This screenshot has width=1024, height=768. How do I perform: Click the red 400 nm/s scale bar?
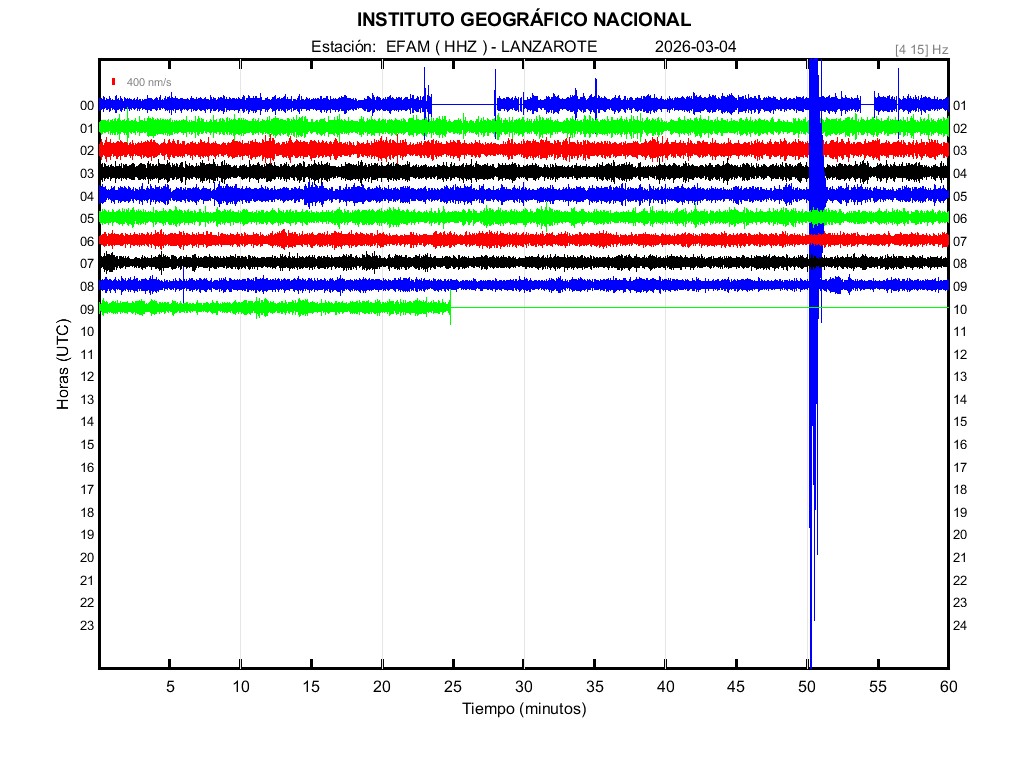[114, 81]
